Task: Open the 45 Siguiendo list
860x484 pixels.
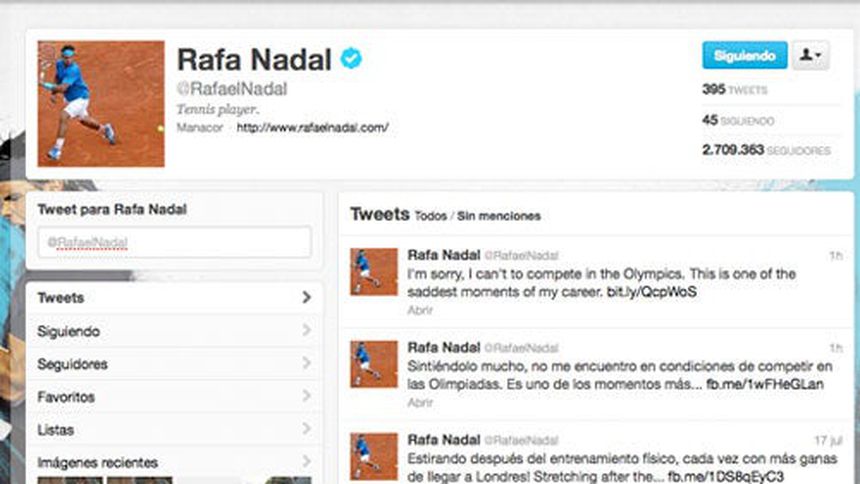Action: pyautogui.click(x=739, y=120)
